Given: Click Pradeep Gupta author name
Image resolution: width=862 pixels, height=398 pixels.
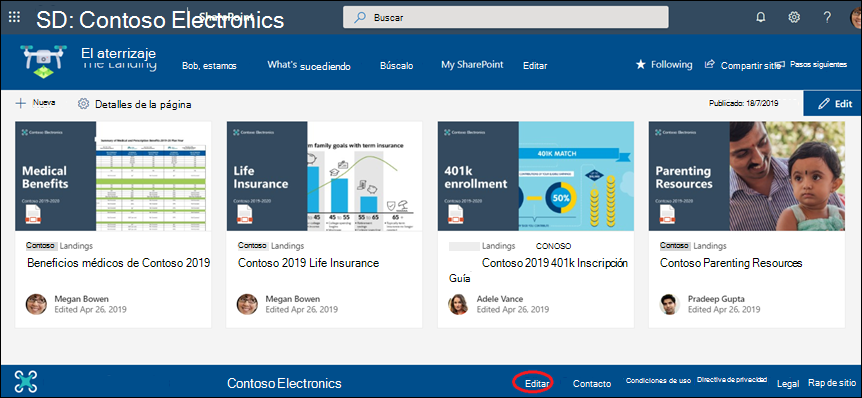Looking at the screenshot, I should pos(716,299).
